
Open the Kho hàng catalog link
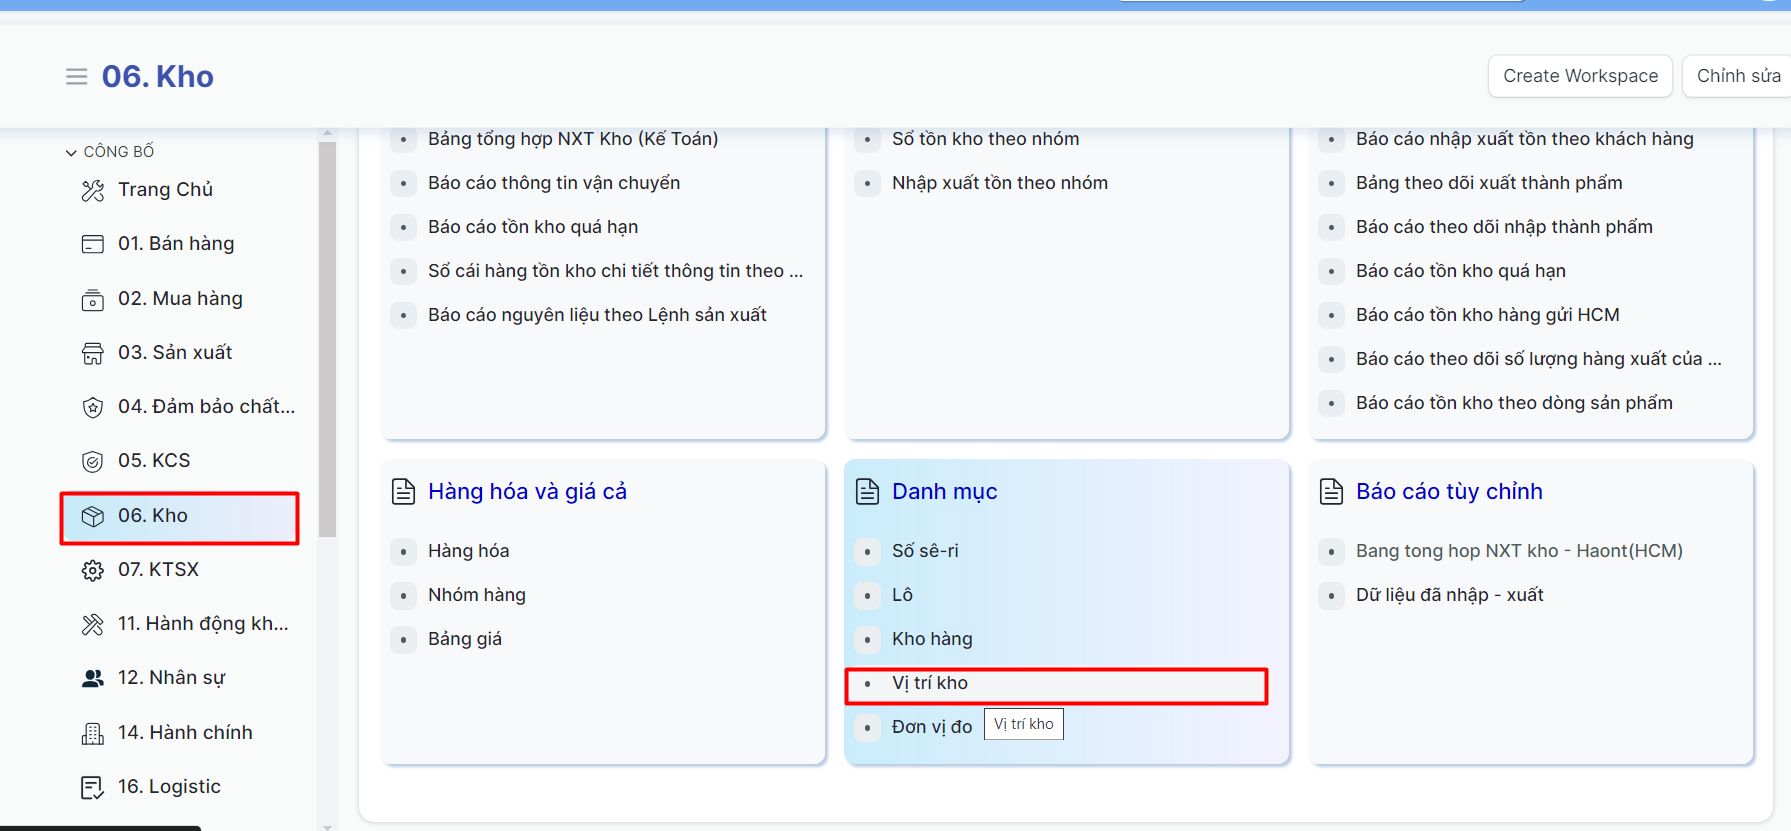pos(932,639)
